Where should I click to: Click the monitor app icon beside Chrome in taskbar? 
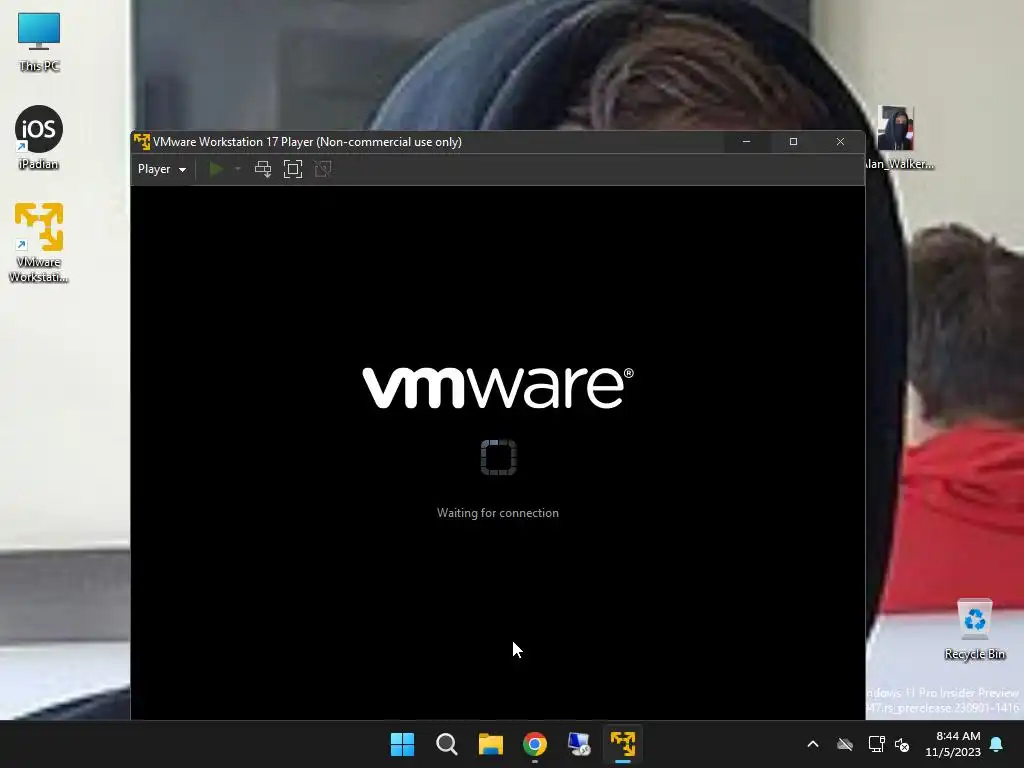579,744
